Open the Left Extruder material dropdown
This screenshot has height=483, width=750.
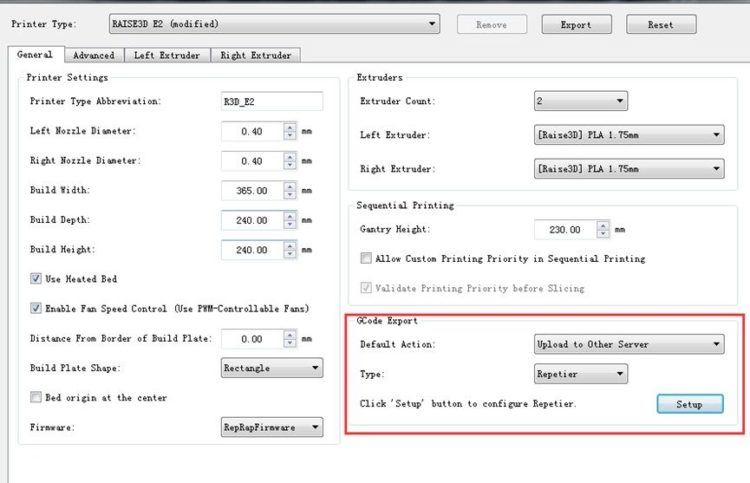(629, 135)
